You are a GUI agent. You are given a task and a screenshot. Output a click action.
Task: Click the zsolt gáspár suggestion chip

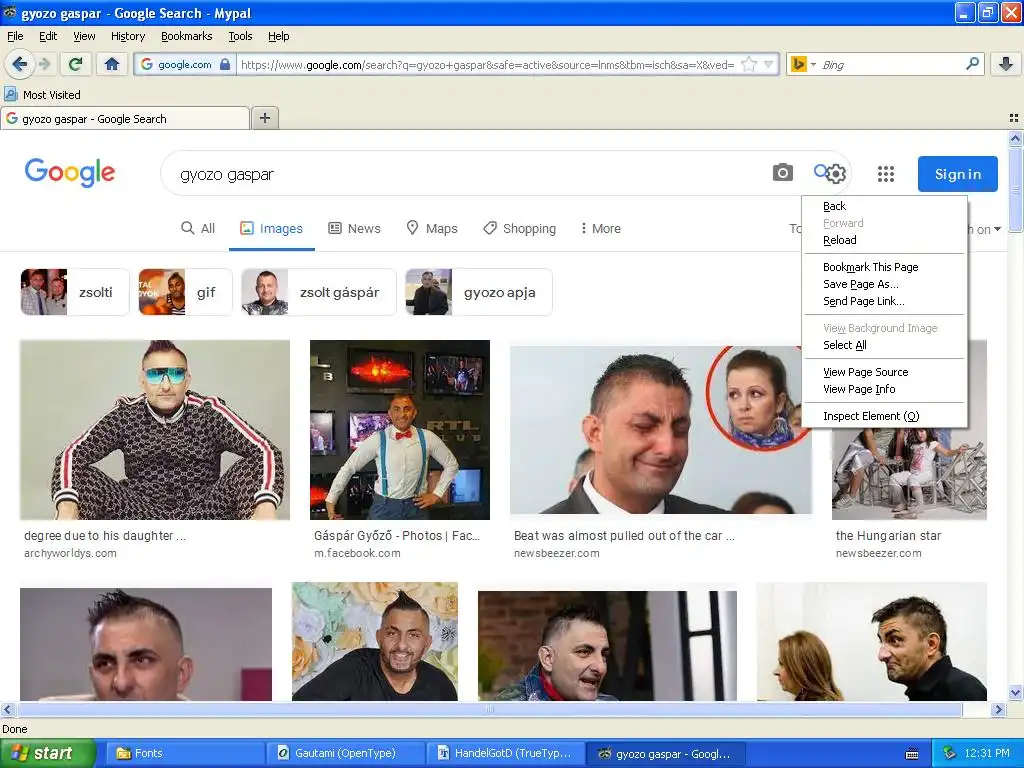click(319, 292)
